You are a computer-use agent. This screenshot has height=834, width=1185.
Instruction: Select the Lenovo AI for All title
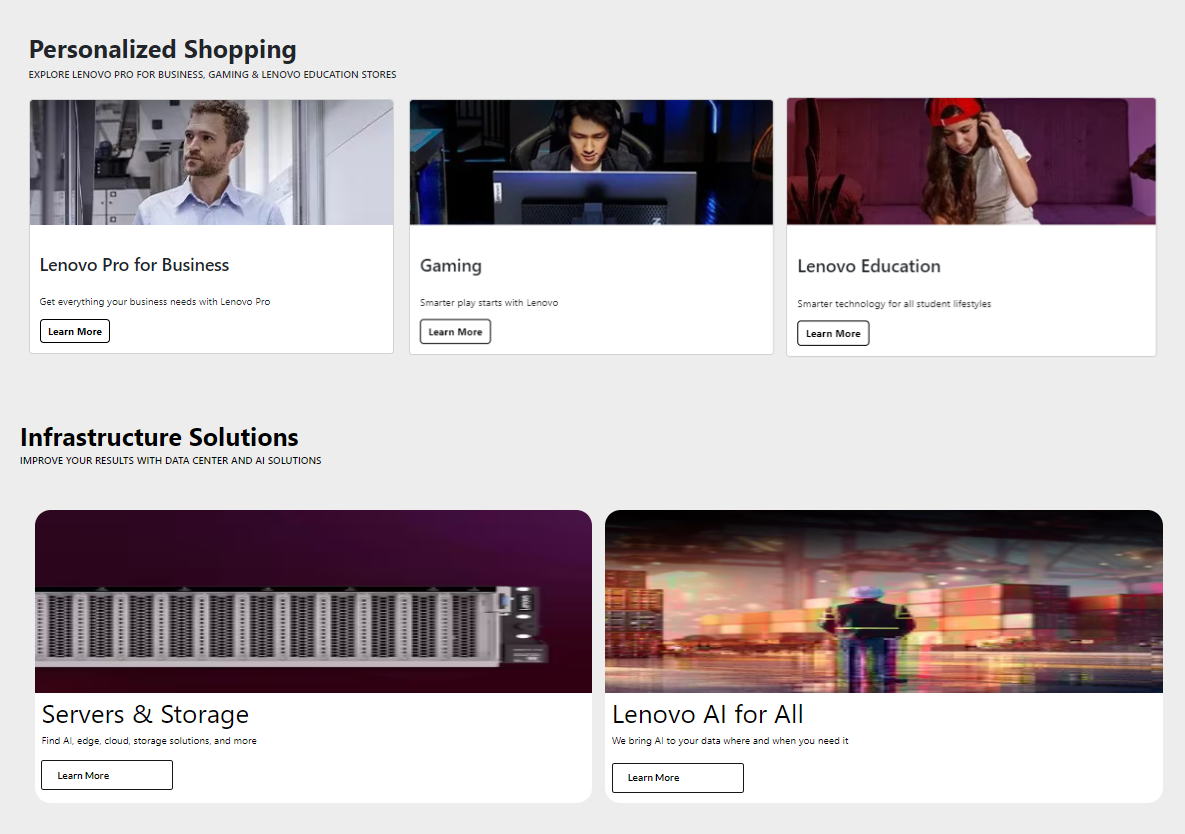pyautogui.click(x=707, y=715)
